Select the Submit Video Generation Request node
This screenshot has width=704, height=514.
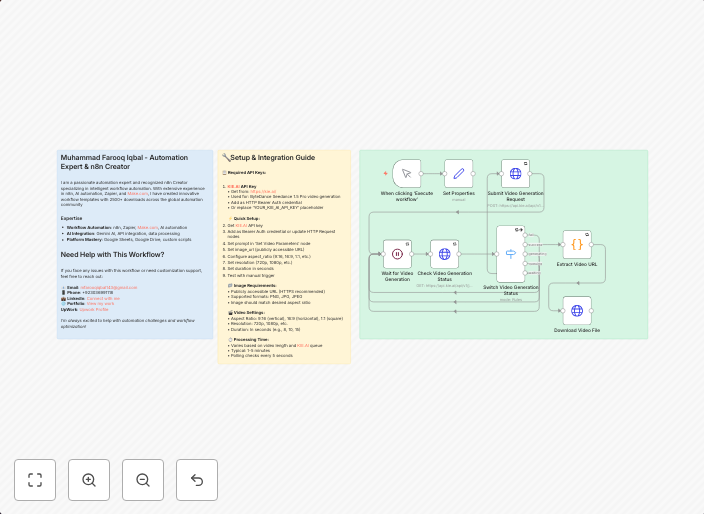[516, 173]
